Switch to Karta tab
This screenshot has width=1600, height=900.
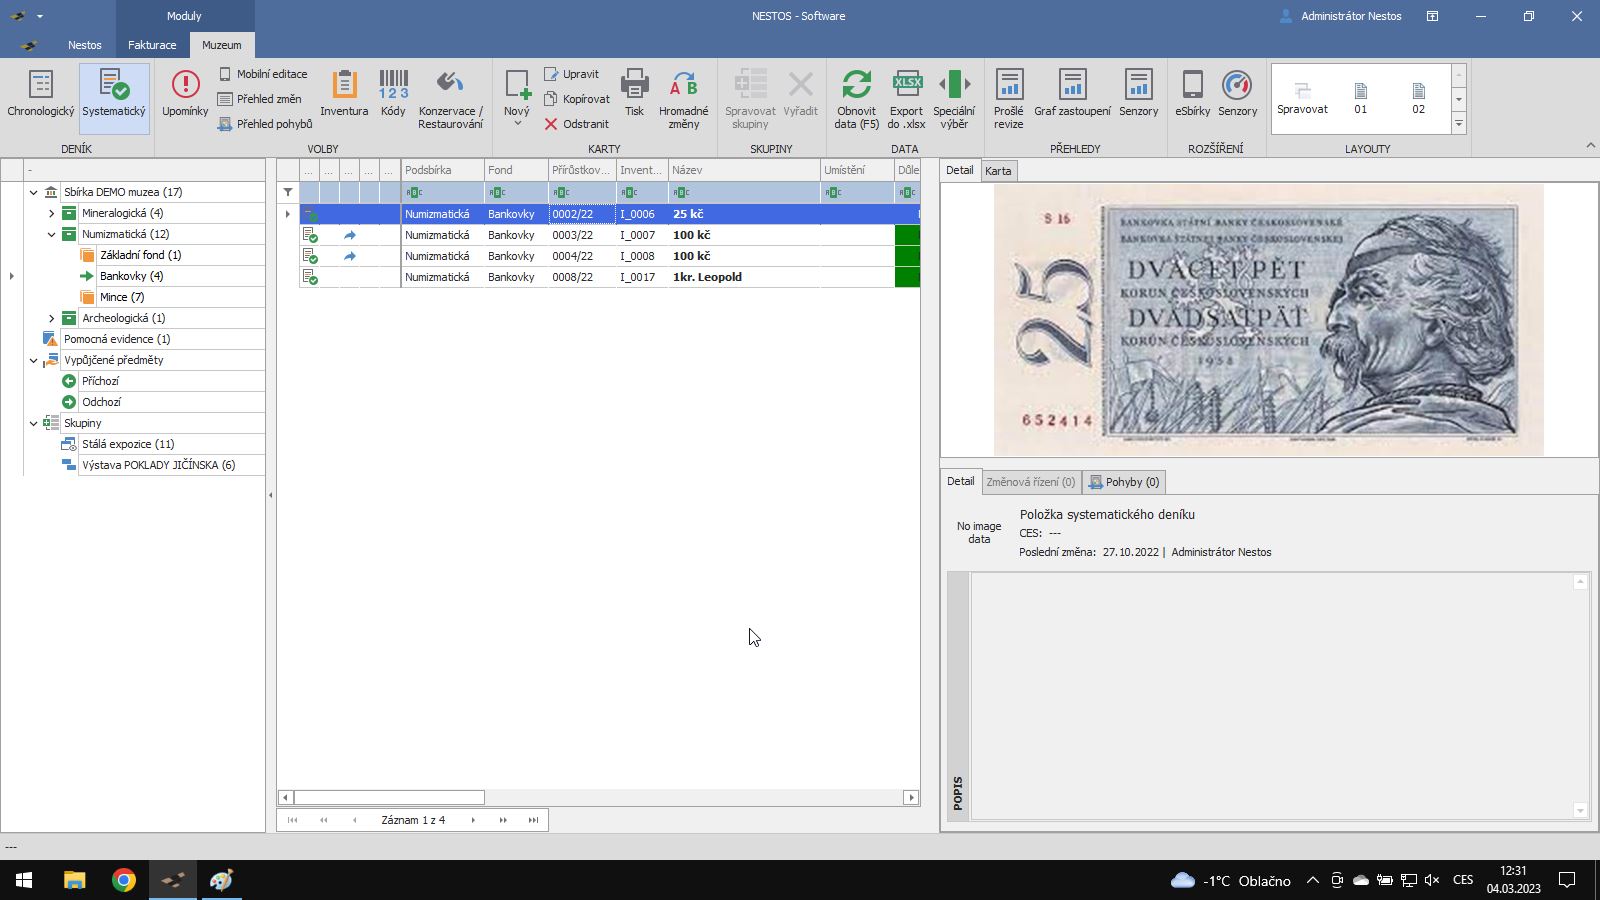coord(998,171)
